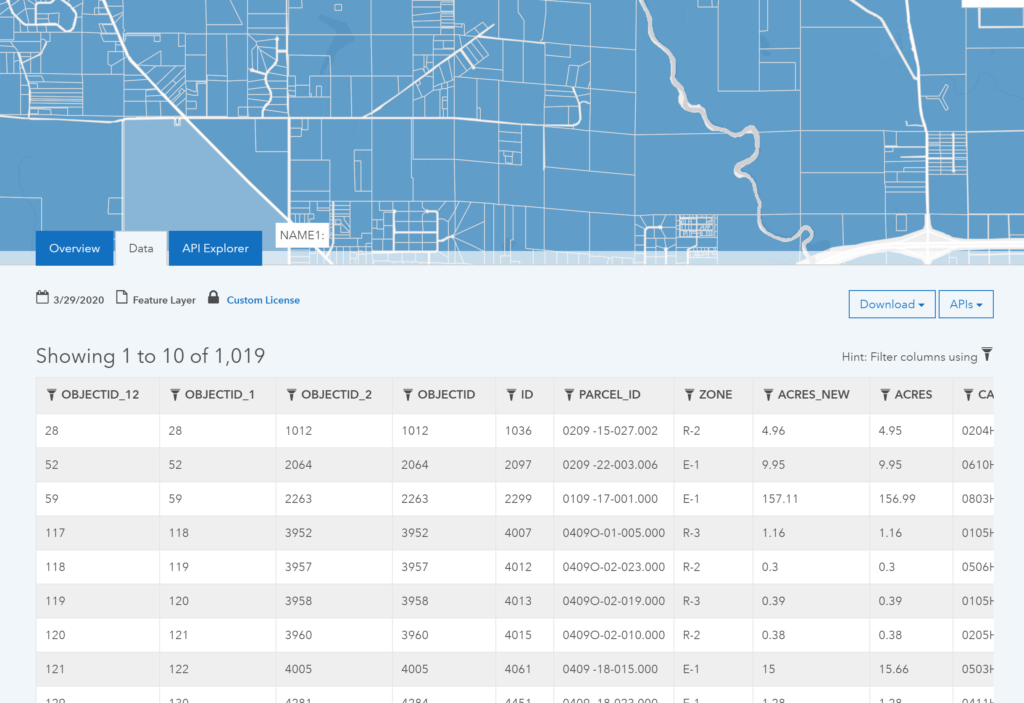The image size is (1024, 703).
Task: Click the 3/29/2020 calendar date icon
Action: click(x=43, y=298)
